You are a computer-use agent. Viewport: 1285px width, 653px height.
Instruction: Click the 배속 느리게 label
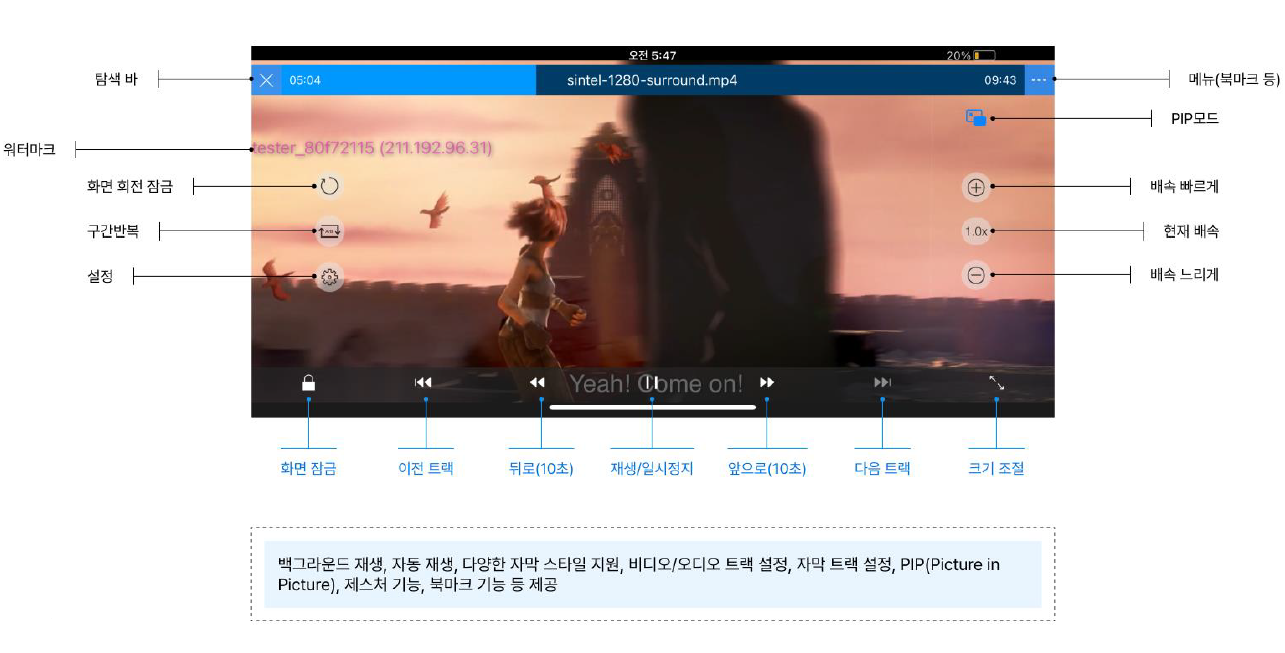point(1184,276)
